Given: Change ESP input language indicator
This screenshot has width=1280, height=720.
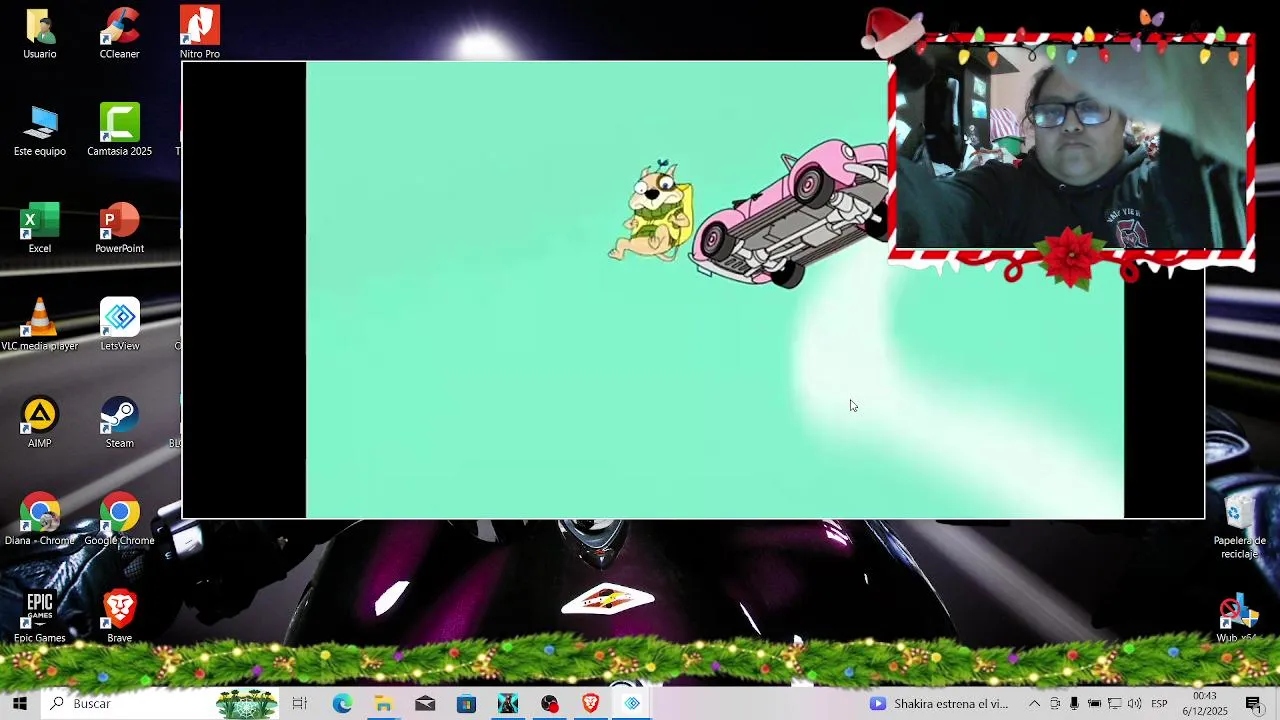Looking at the screenshot, I should (x=1159, y=704).
